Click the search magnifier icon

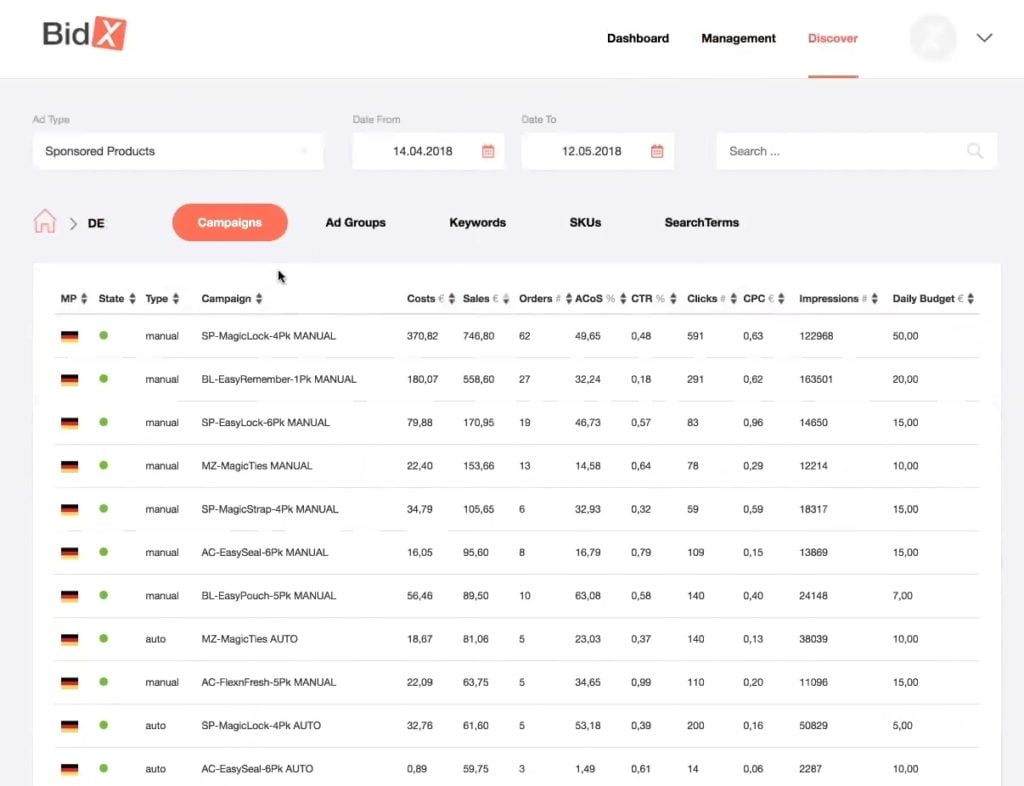click(x=974, y=151)
